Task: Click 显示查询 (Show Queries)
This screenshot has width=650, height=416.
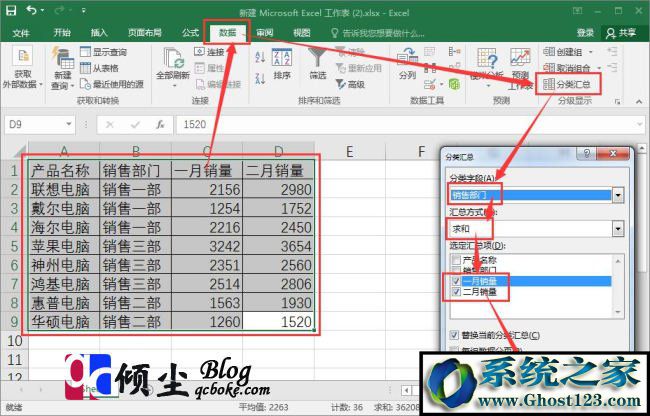Action: pos(104,52)
